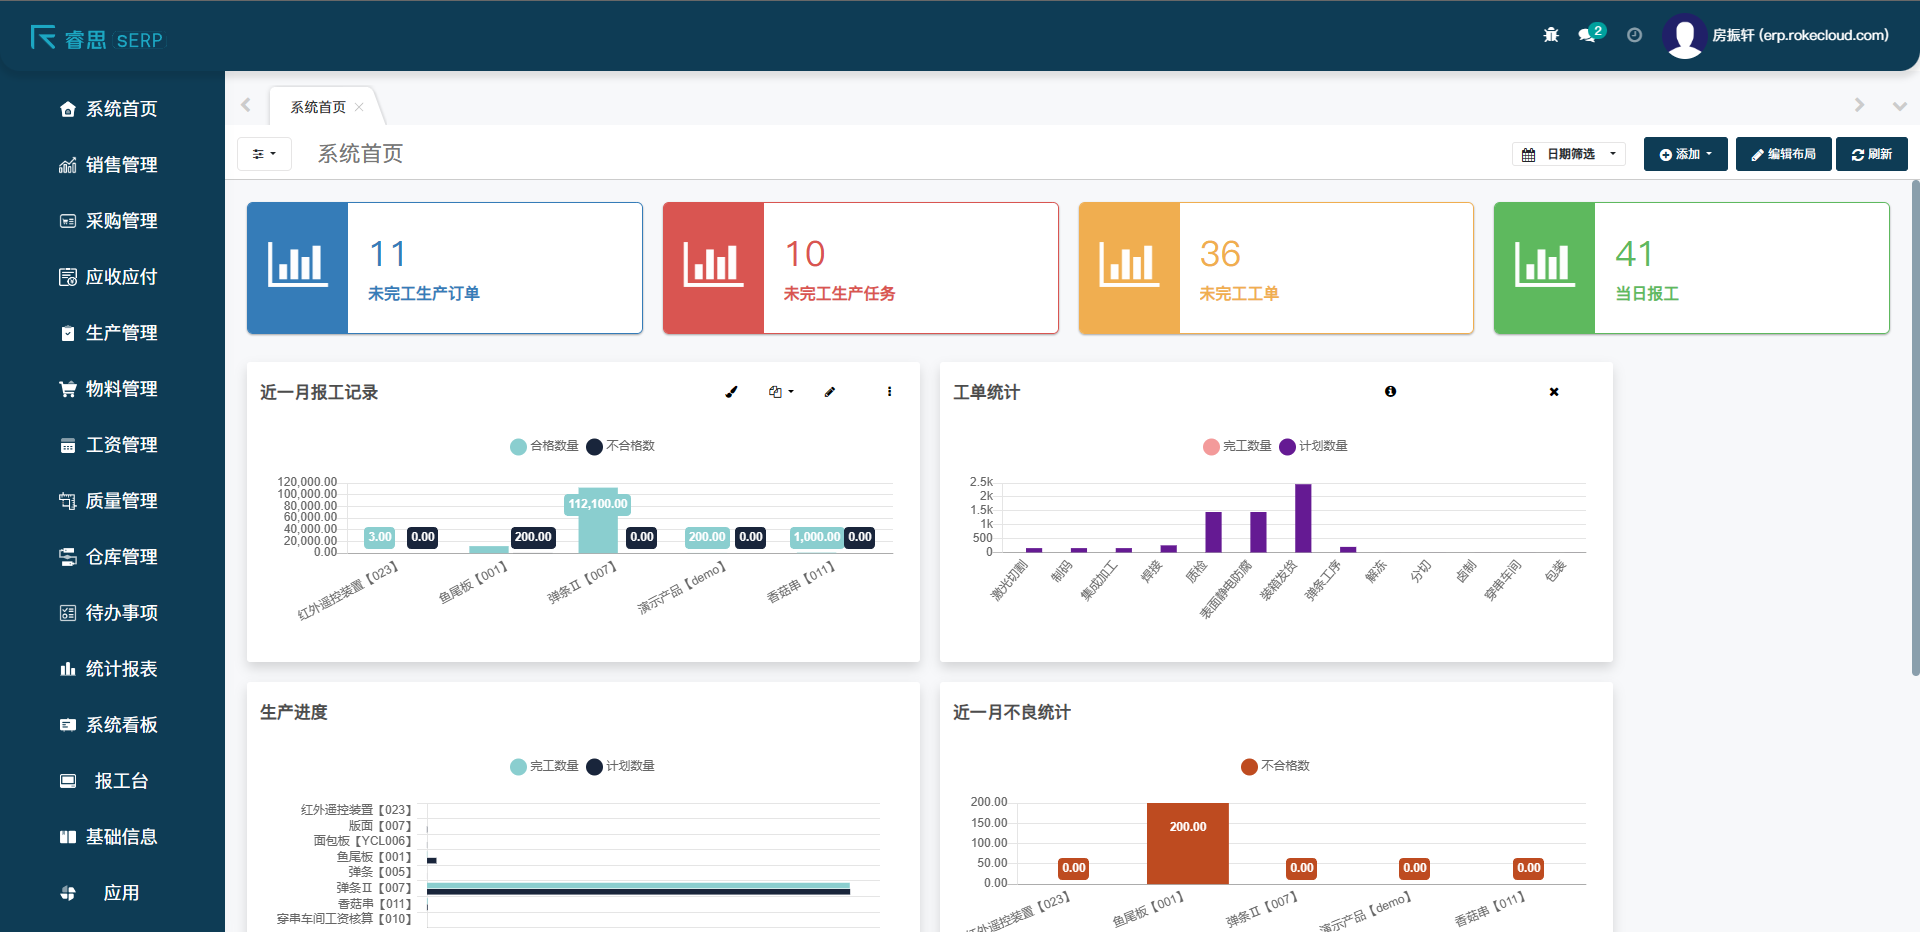Toggle 不合格数 legend in 近一月不良统计 chart
Image resolution: width=1920 pixels, height=932 pixels.
1275,766
